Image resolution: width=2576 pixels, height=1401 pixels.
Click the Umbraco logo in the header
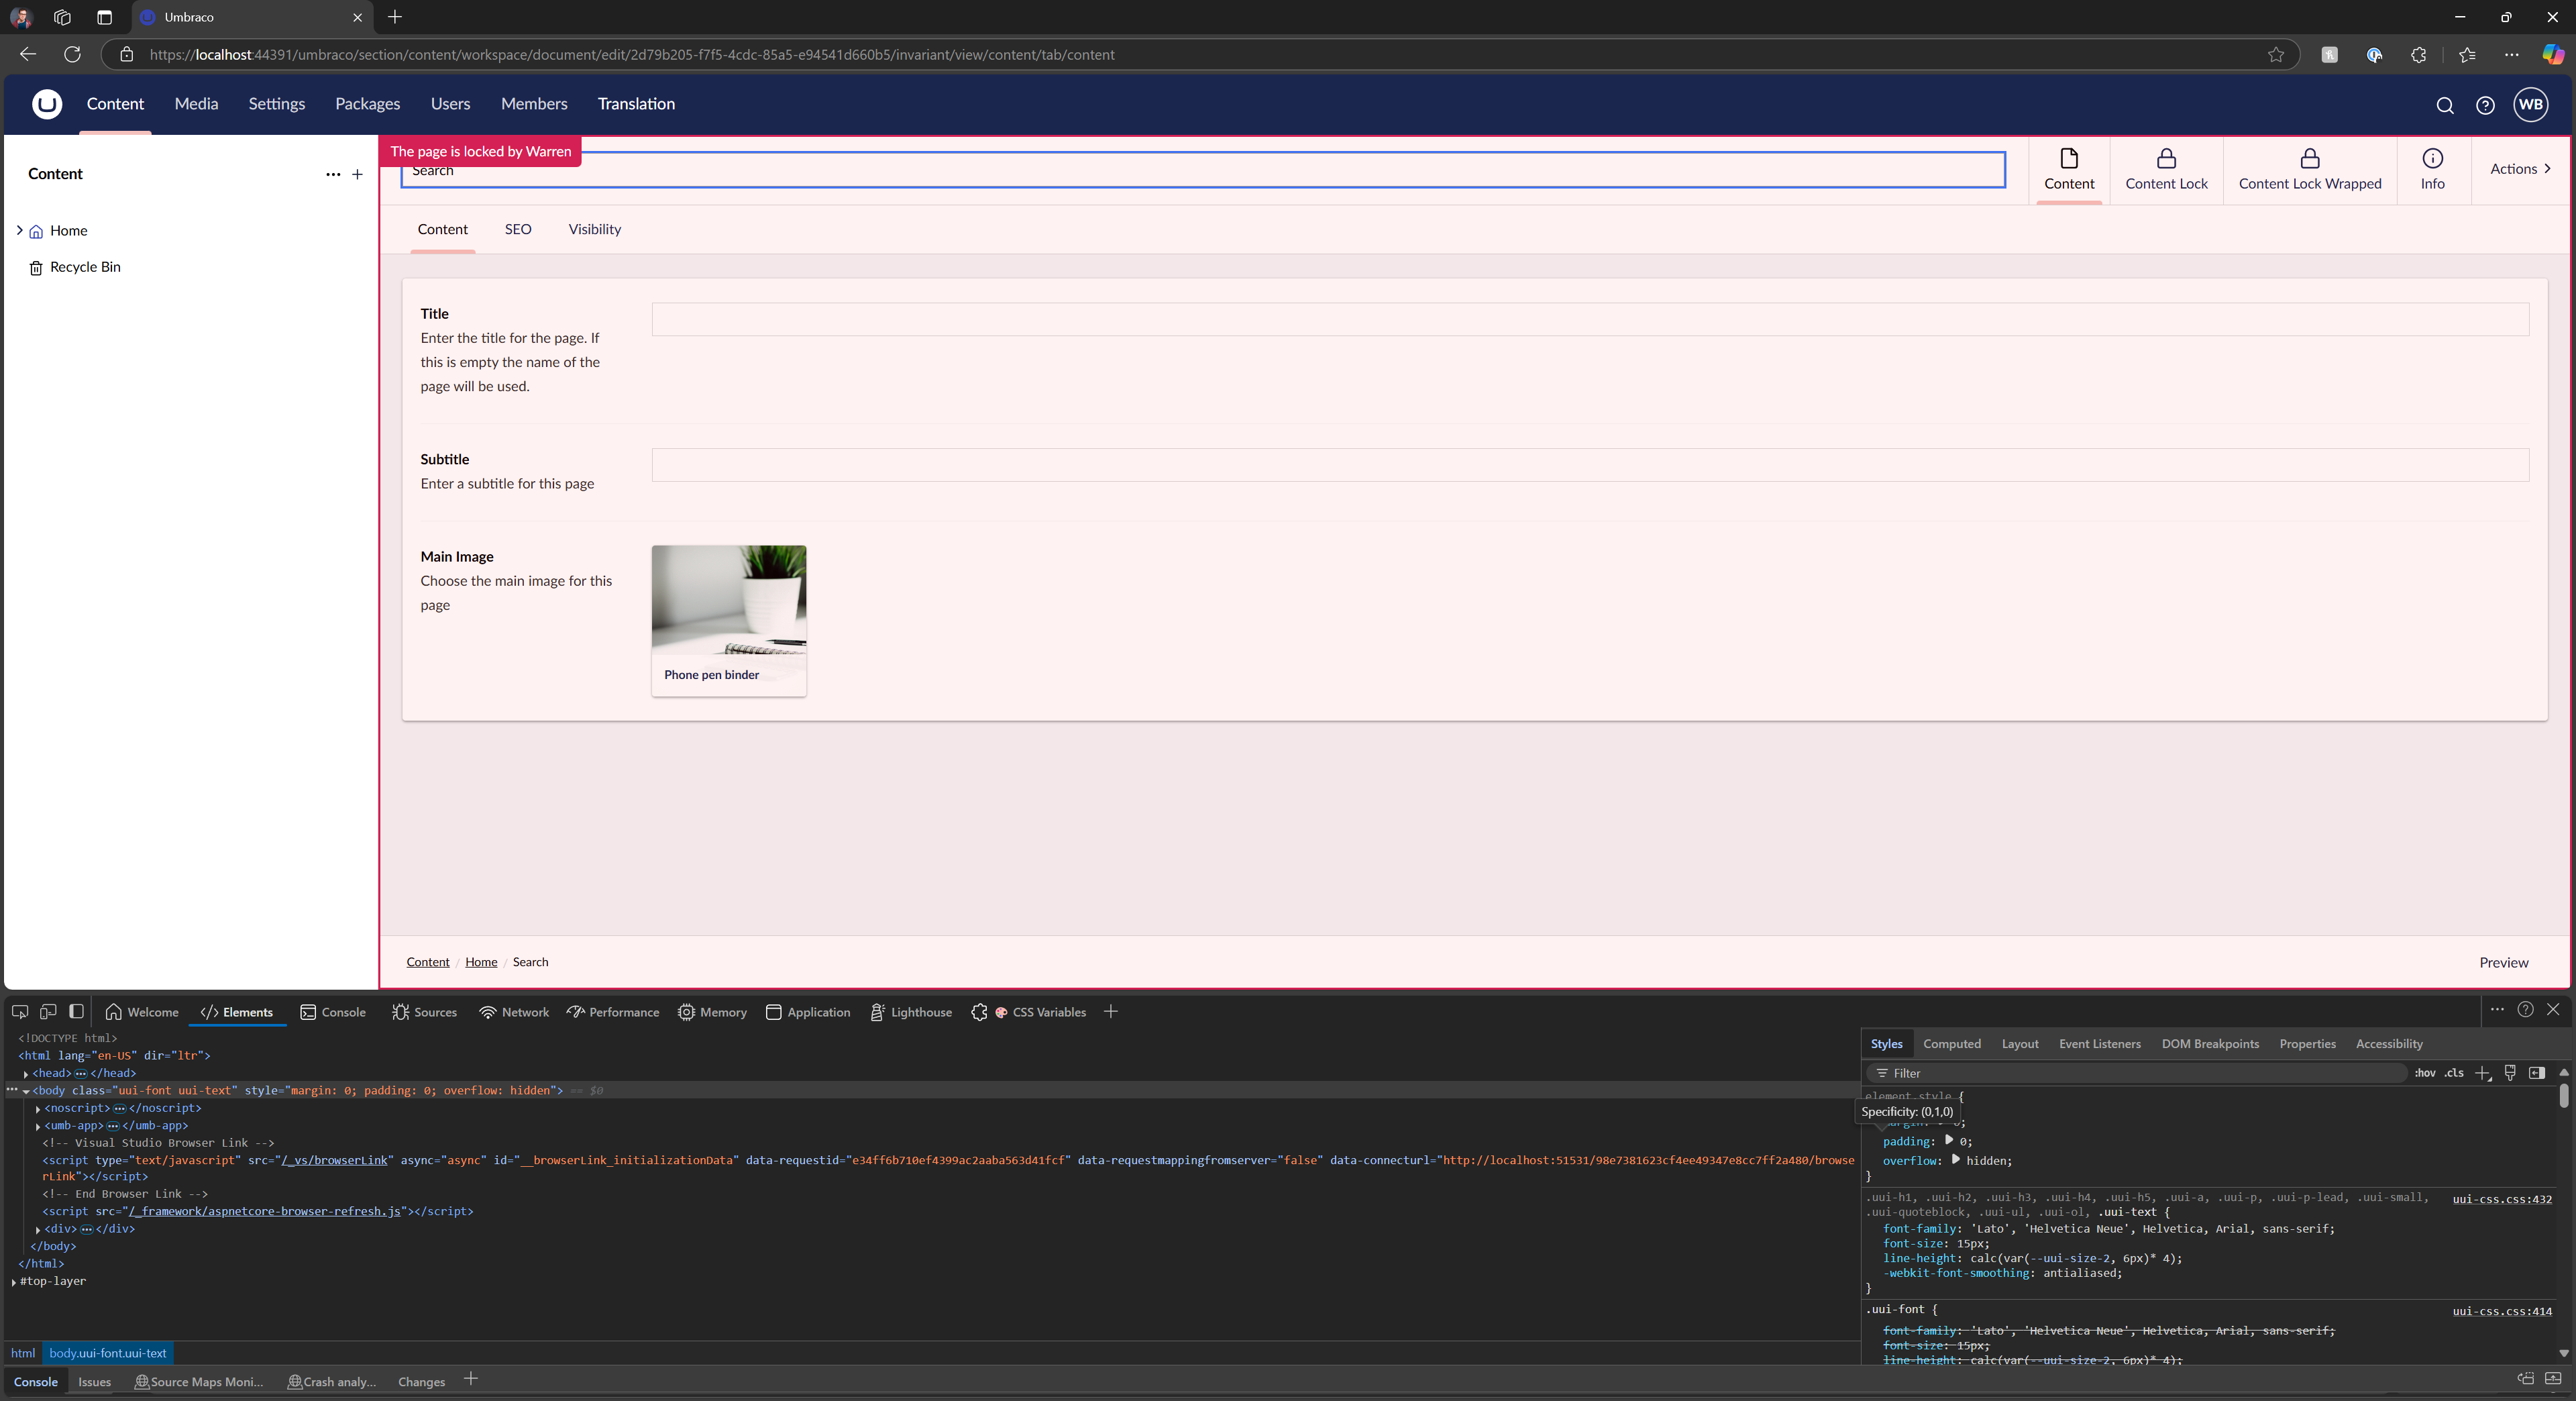tap(46, 104)
